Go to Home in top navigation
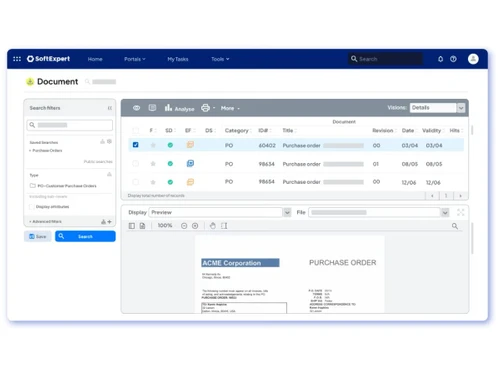The height and width of the screenshot is (375, 500). (x=95, y=59)
